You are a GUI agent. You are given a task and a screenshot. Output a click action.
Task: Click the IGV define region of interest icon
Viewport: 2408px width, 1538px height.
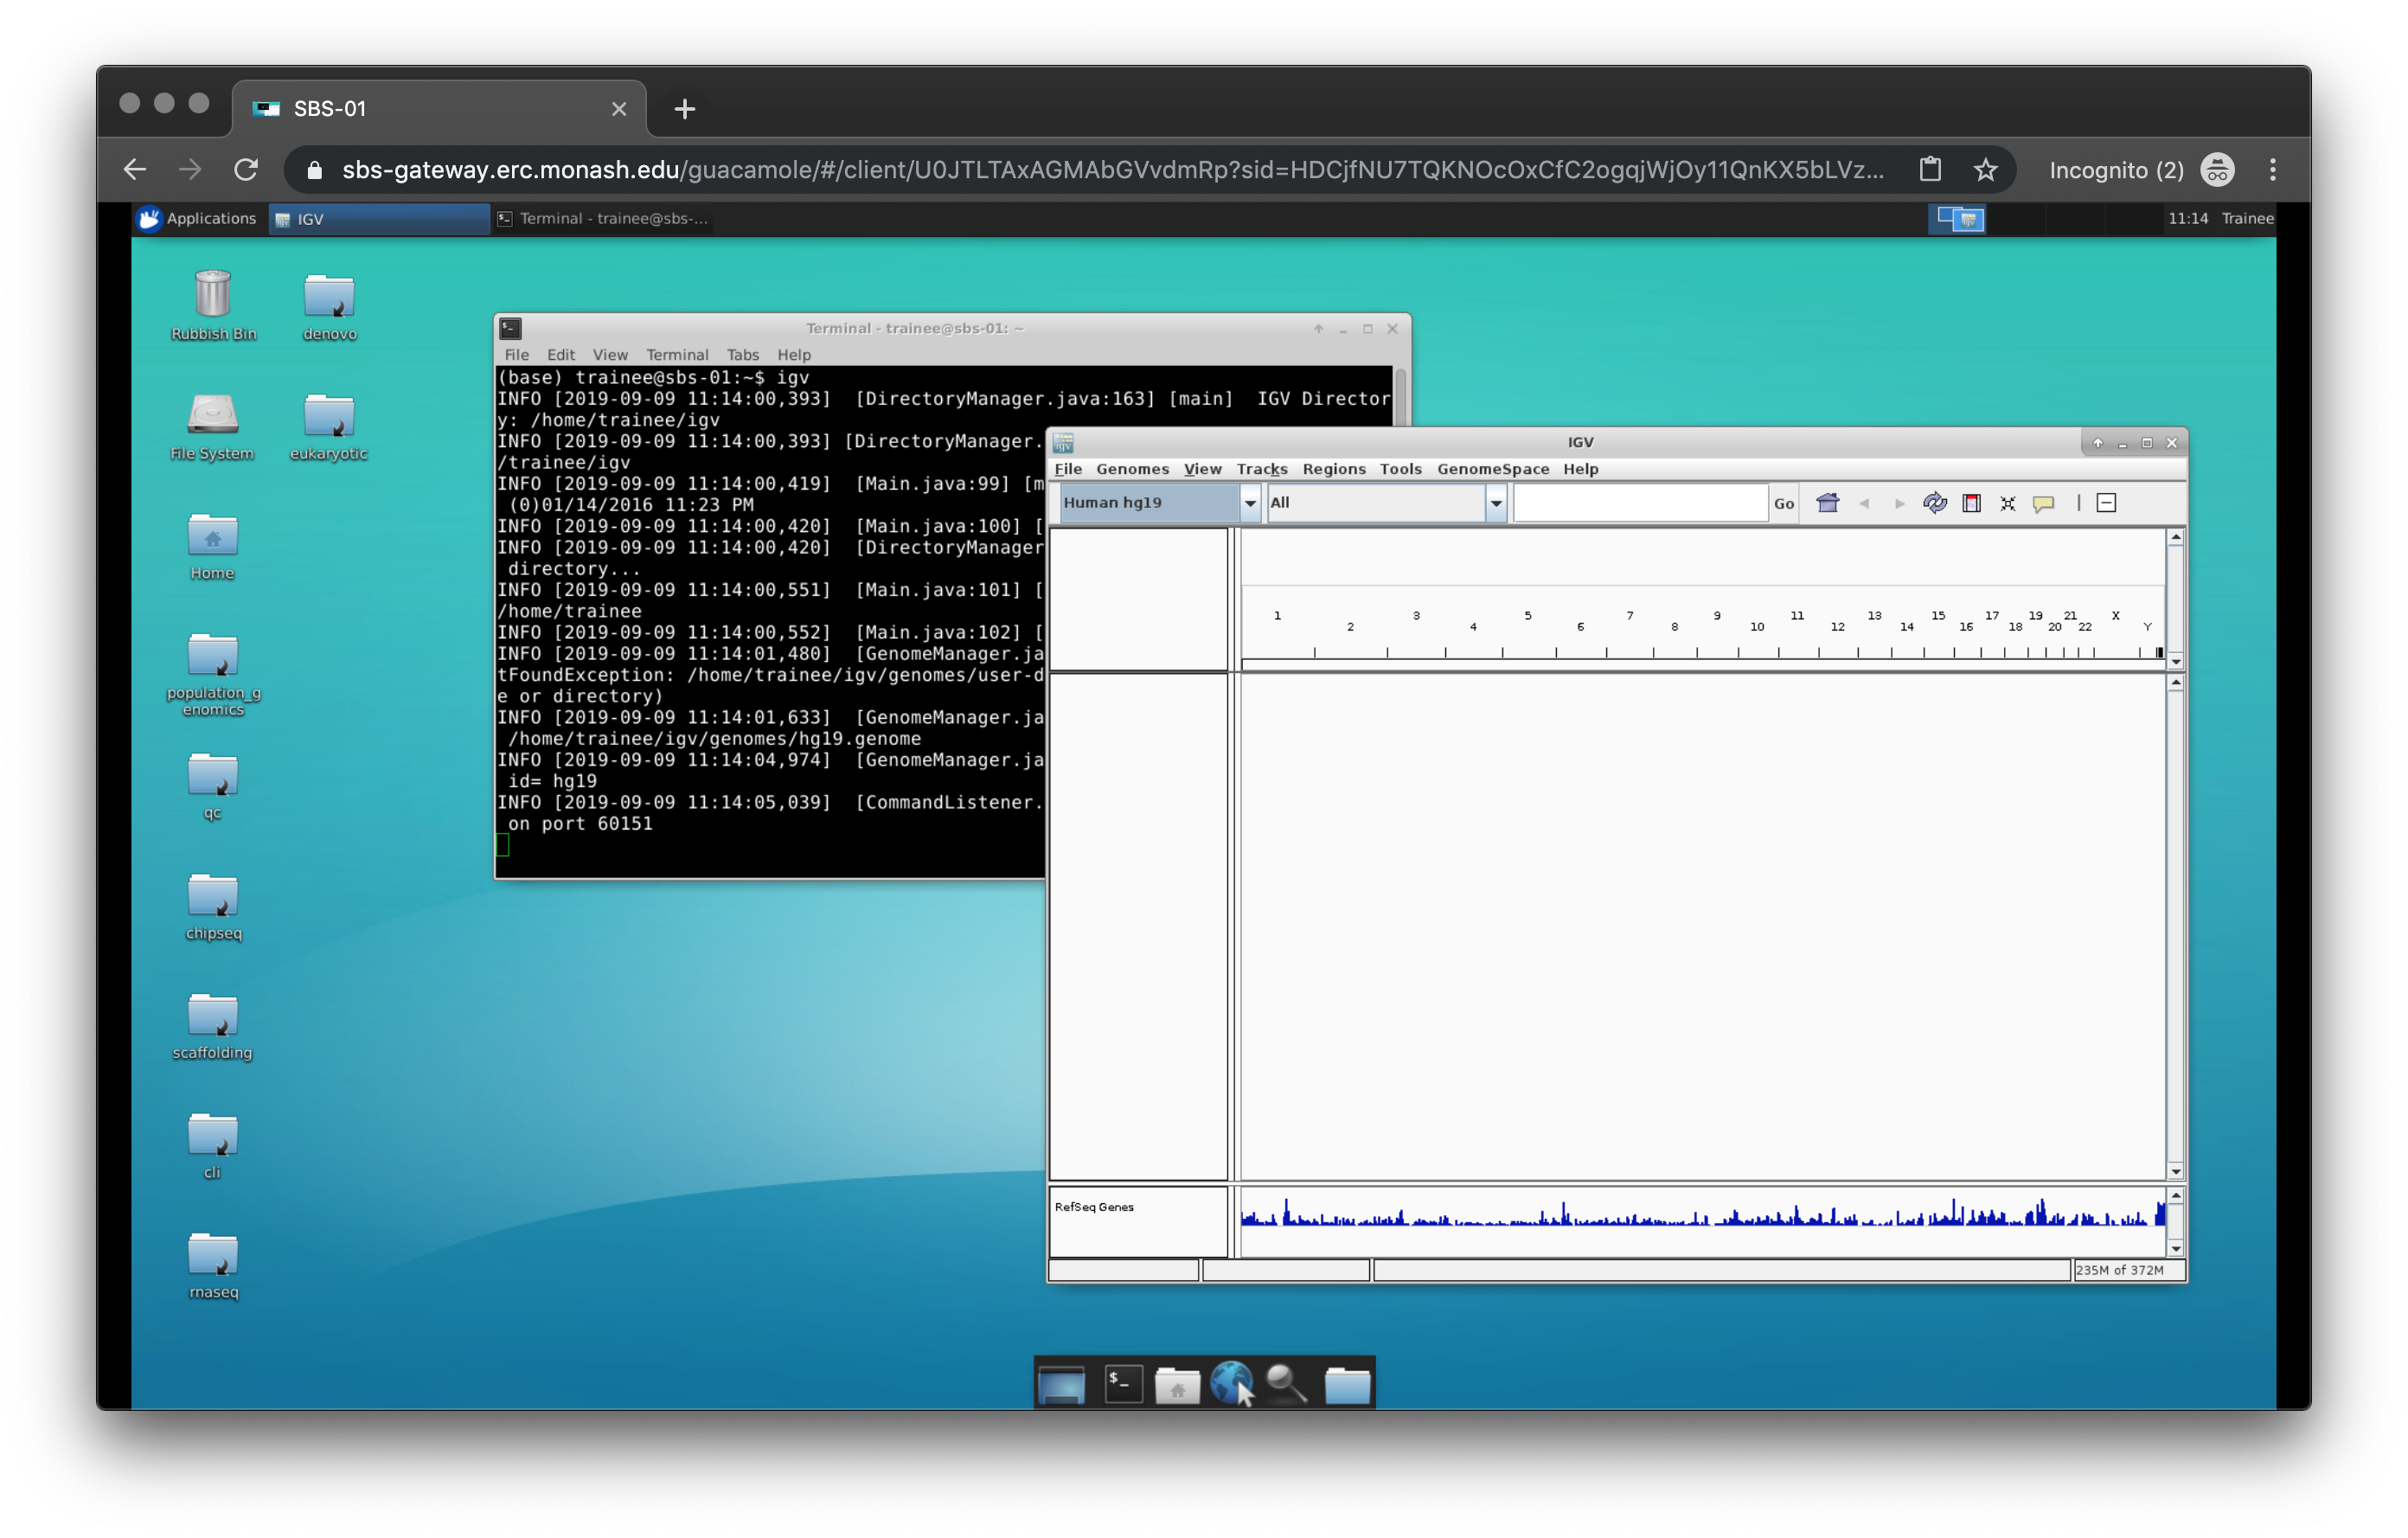point(1971,503)
